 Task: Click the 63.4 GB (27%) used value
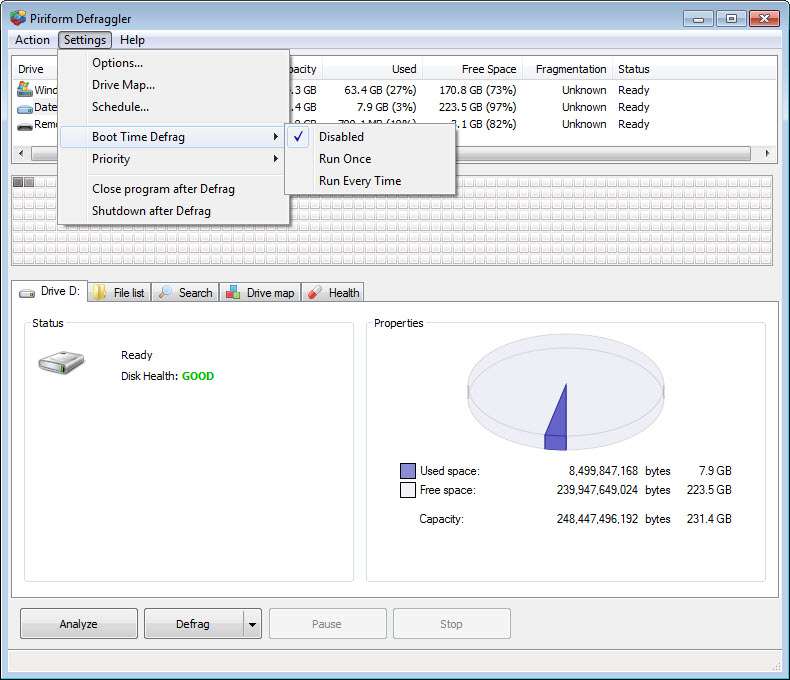(x=380, y=90)
